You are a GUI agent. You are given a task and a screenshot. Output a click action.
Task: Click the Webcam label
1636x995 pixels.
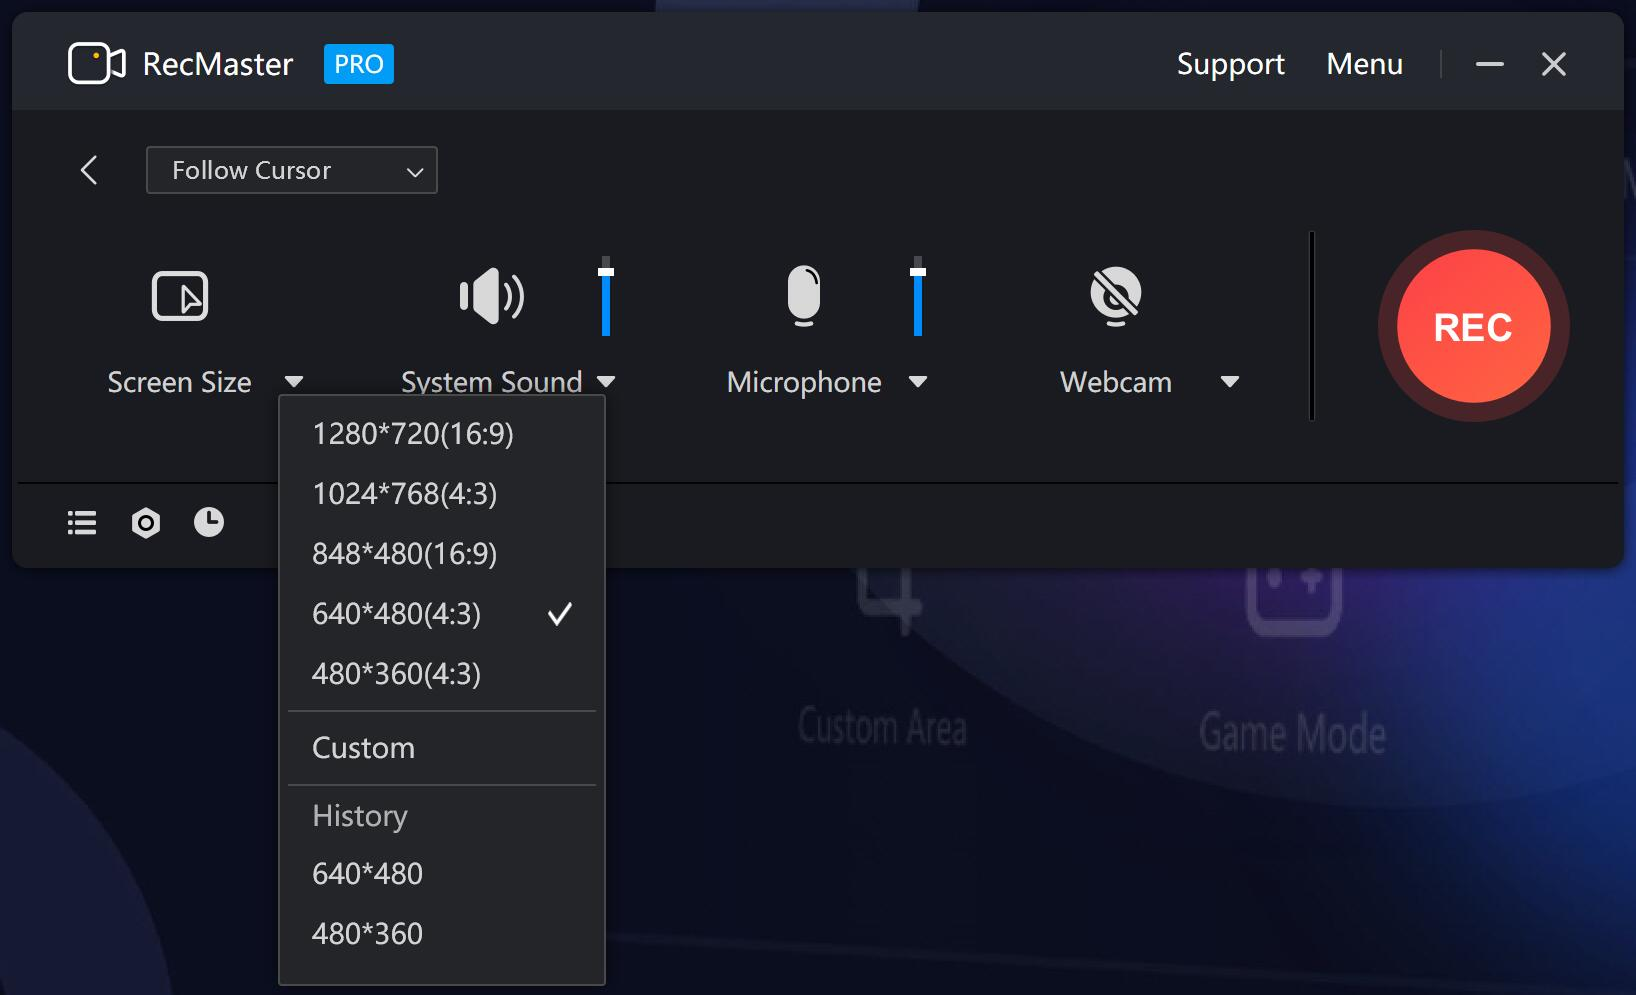click(x=1116, y=382)
